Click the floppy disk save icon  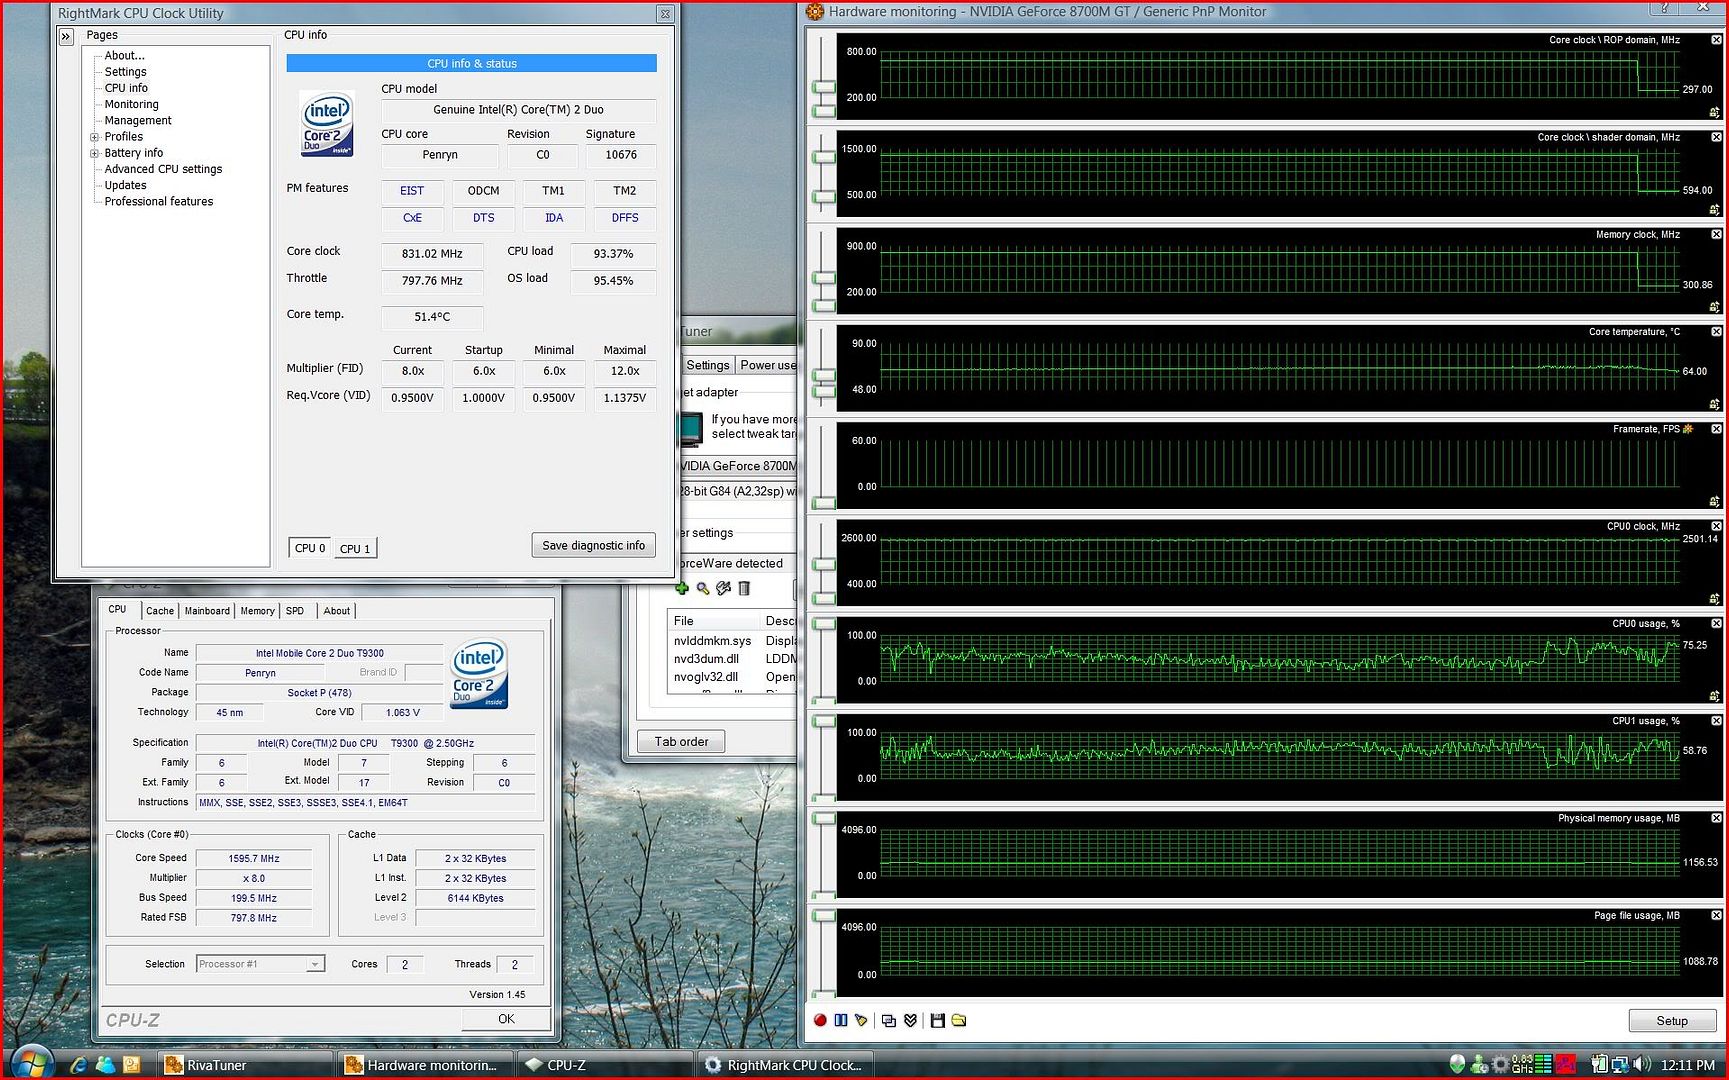tap(937, 1020)
